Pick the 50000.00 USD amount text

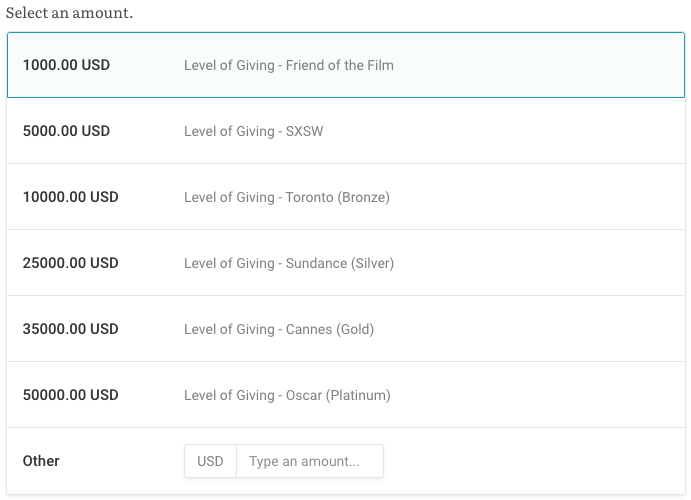70,395
